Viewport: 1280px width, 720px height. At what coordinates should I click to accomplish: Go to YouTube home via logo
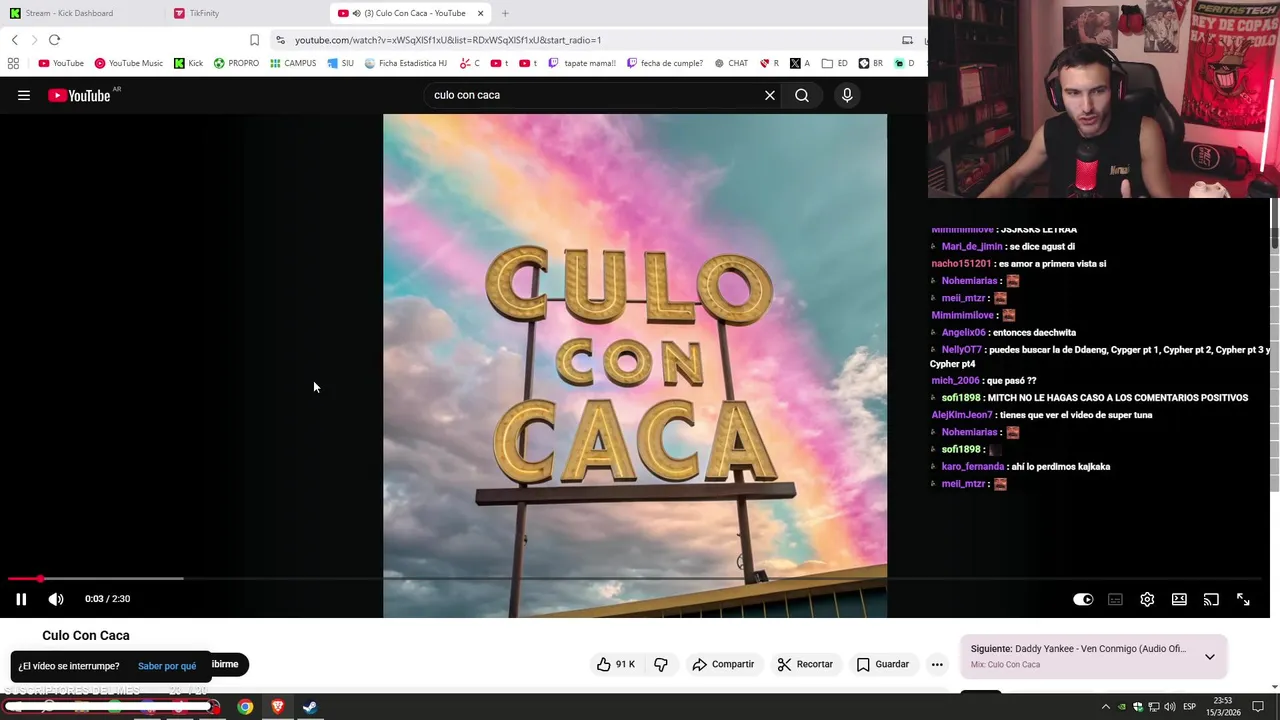[80, 95]
